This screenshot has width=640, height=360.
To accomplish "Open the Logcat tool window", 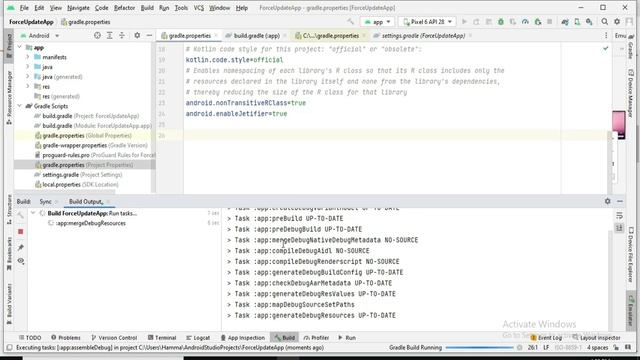I will pos(198,338).
